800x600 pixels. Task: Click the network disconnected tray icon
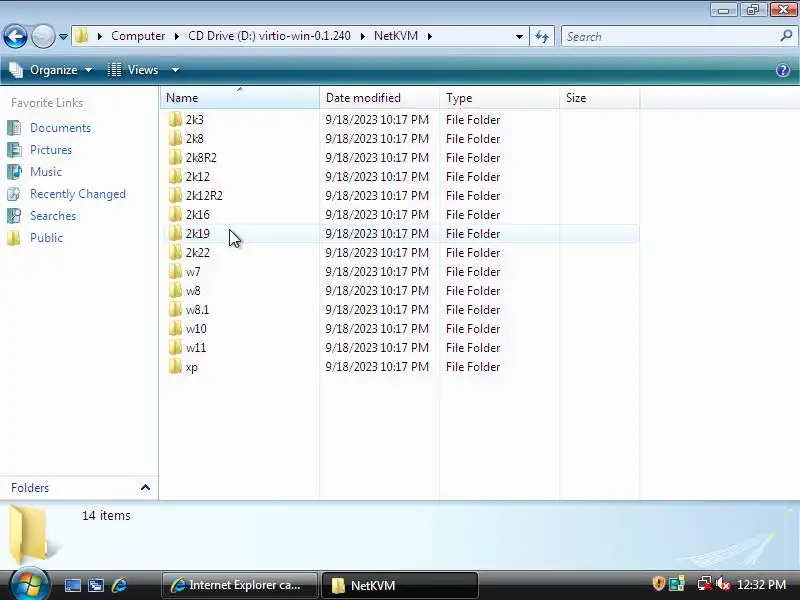coord(705,584)
